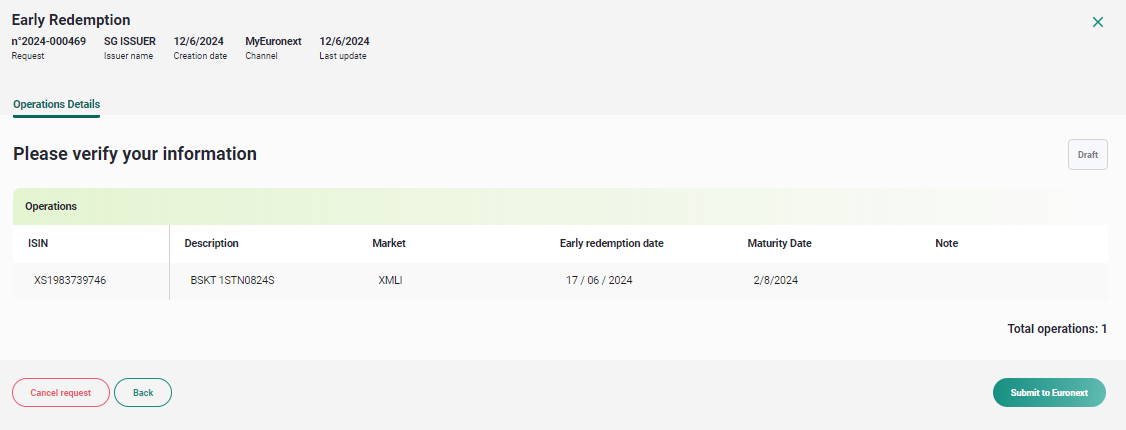Click the Operations section header bar
Screen dimensions: 1126x430
click(x=560, y=206)
